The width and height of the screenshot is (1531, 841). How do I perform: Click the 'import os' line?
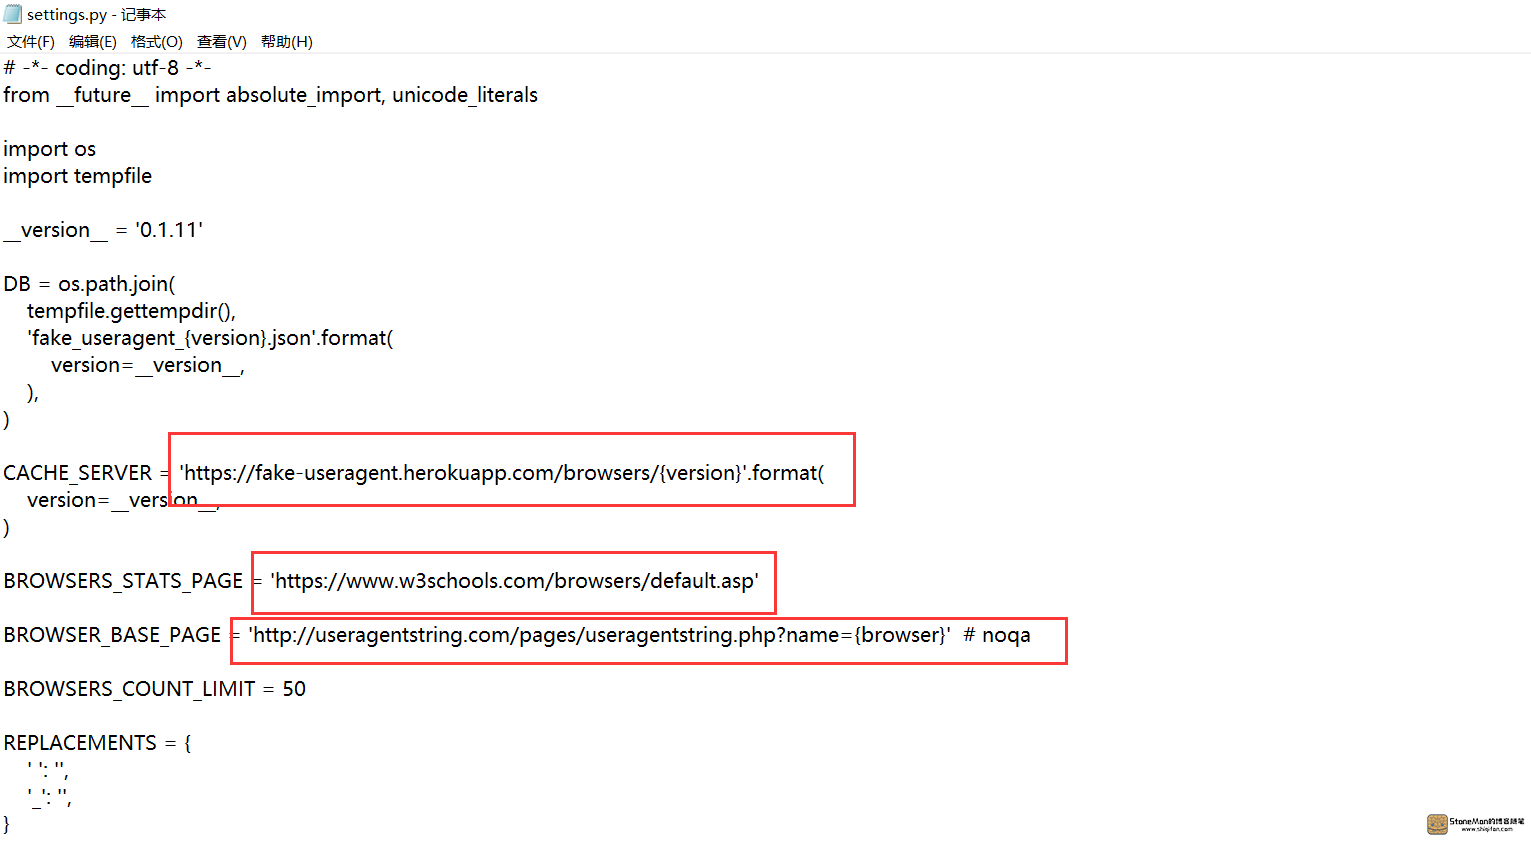(50, 149)
